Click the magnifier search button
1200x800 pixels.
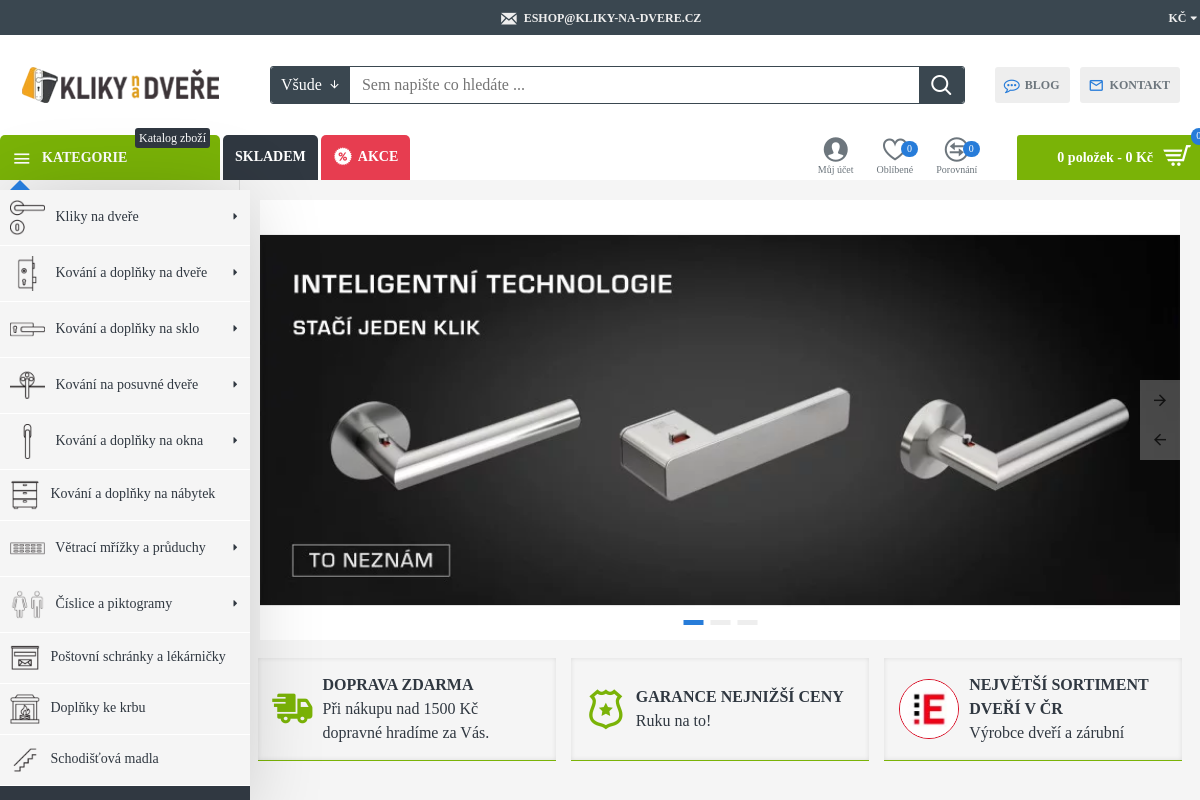(941, 85)
